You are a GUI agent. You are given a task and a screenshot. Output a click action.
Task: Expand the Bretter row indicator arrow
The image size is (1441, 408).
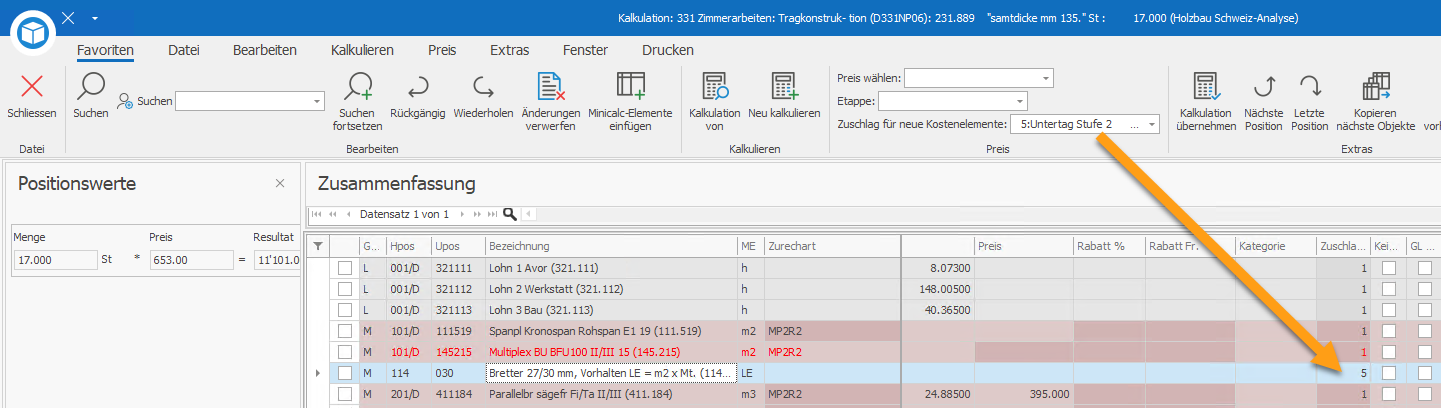point(318,373)
